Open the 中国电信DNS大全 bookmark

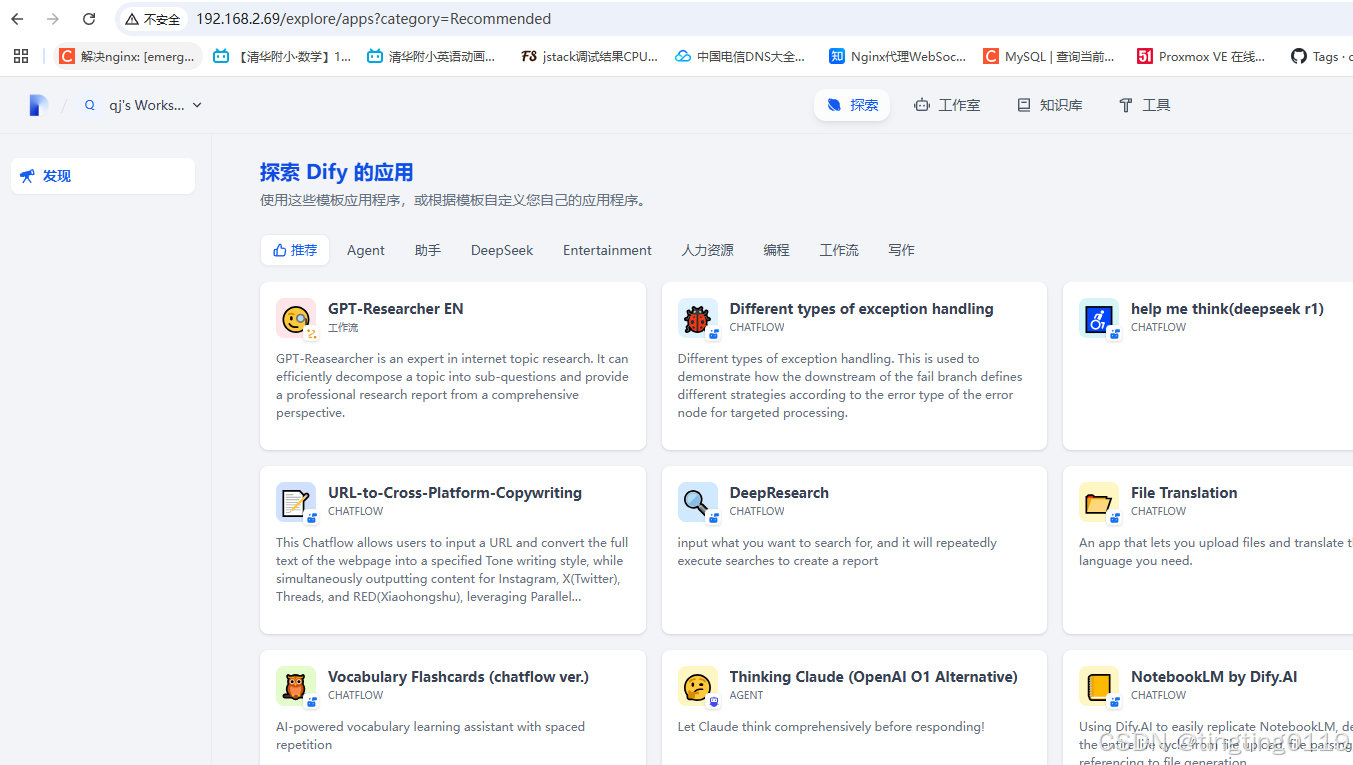pyautogui.click(x=740, y=57)
